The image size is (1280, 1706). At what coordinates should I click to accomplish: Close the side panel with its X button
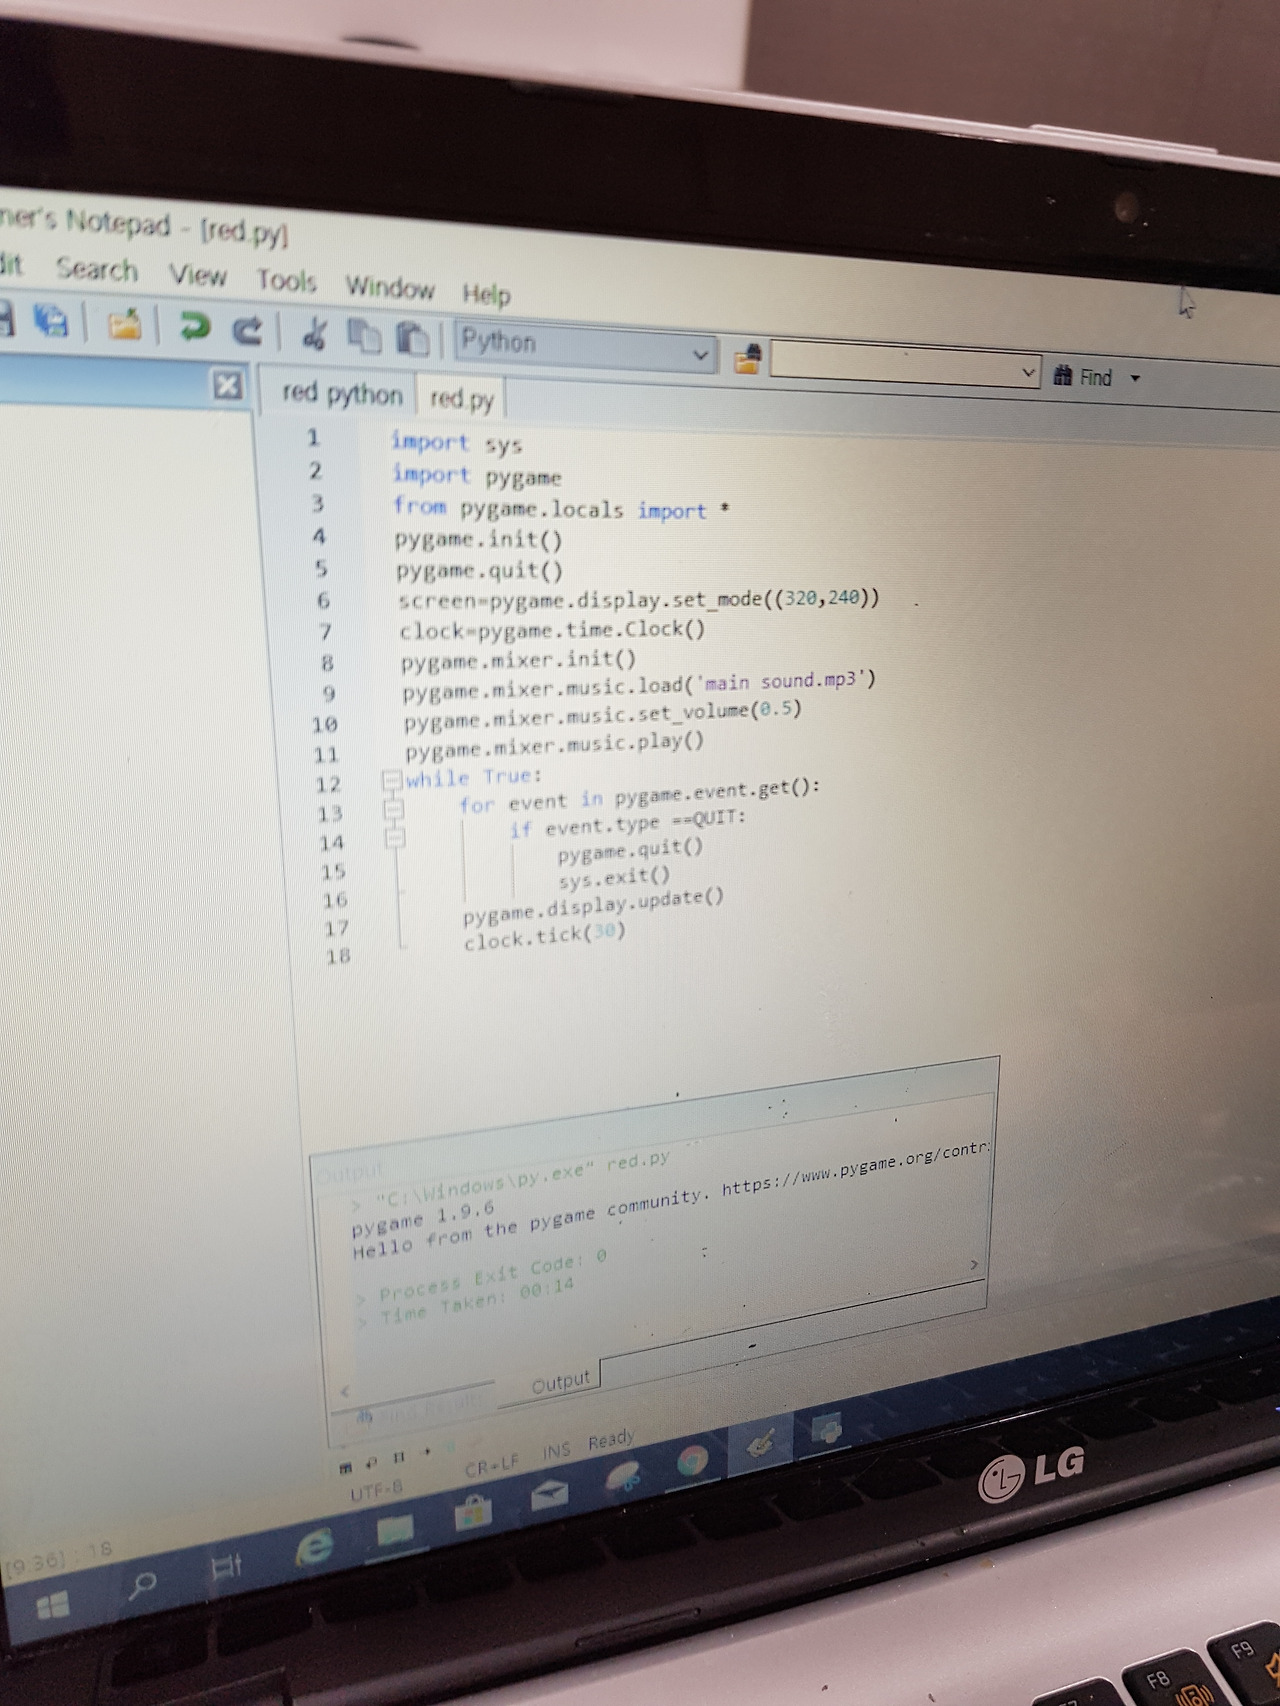pos(228,384)
